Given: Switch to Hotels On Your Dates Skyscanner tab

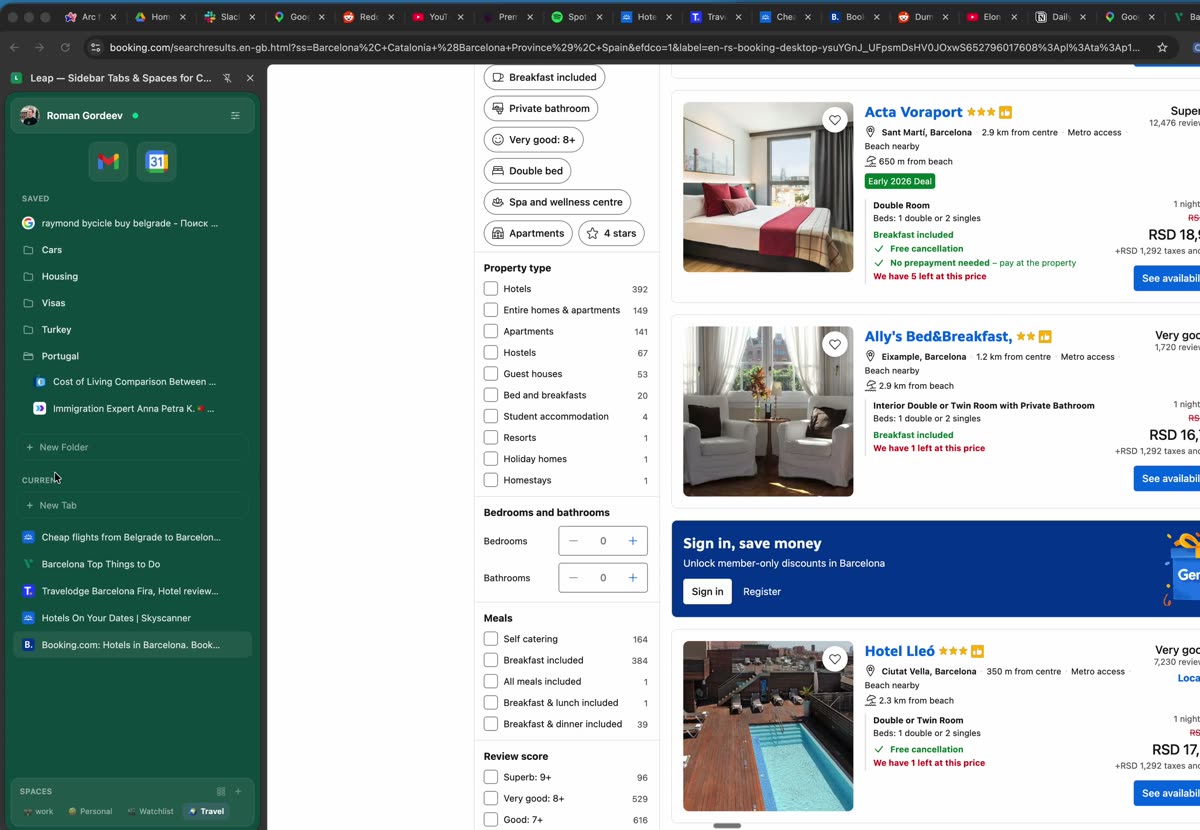Looking at the screenshot, I should (x=131, y=618).
